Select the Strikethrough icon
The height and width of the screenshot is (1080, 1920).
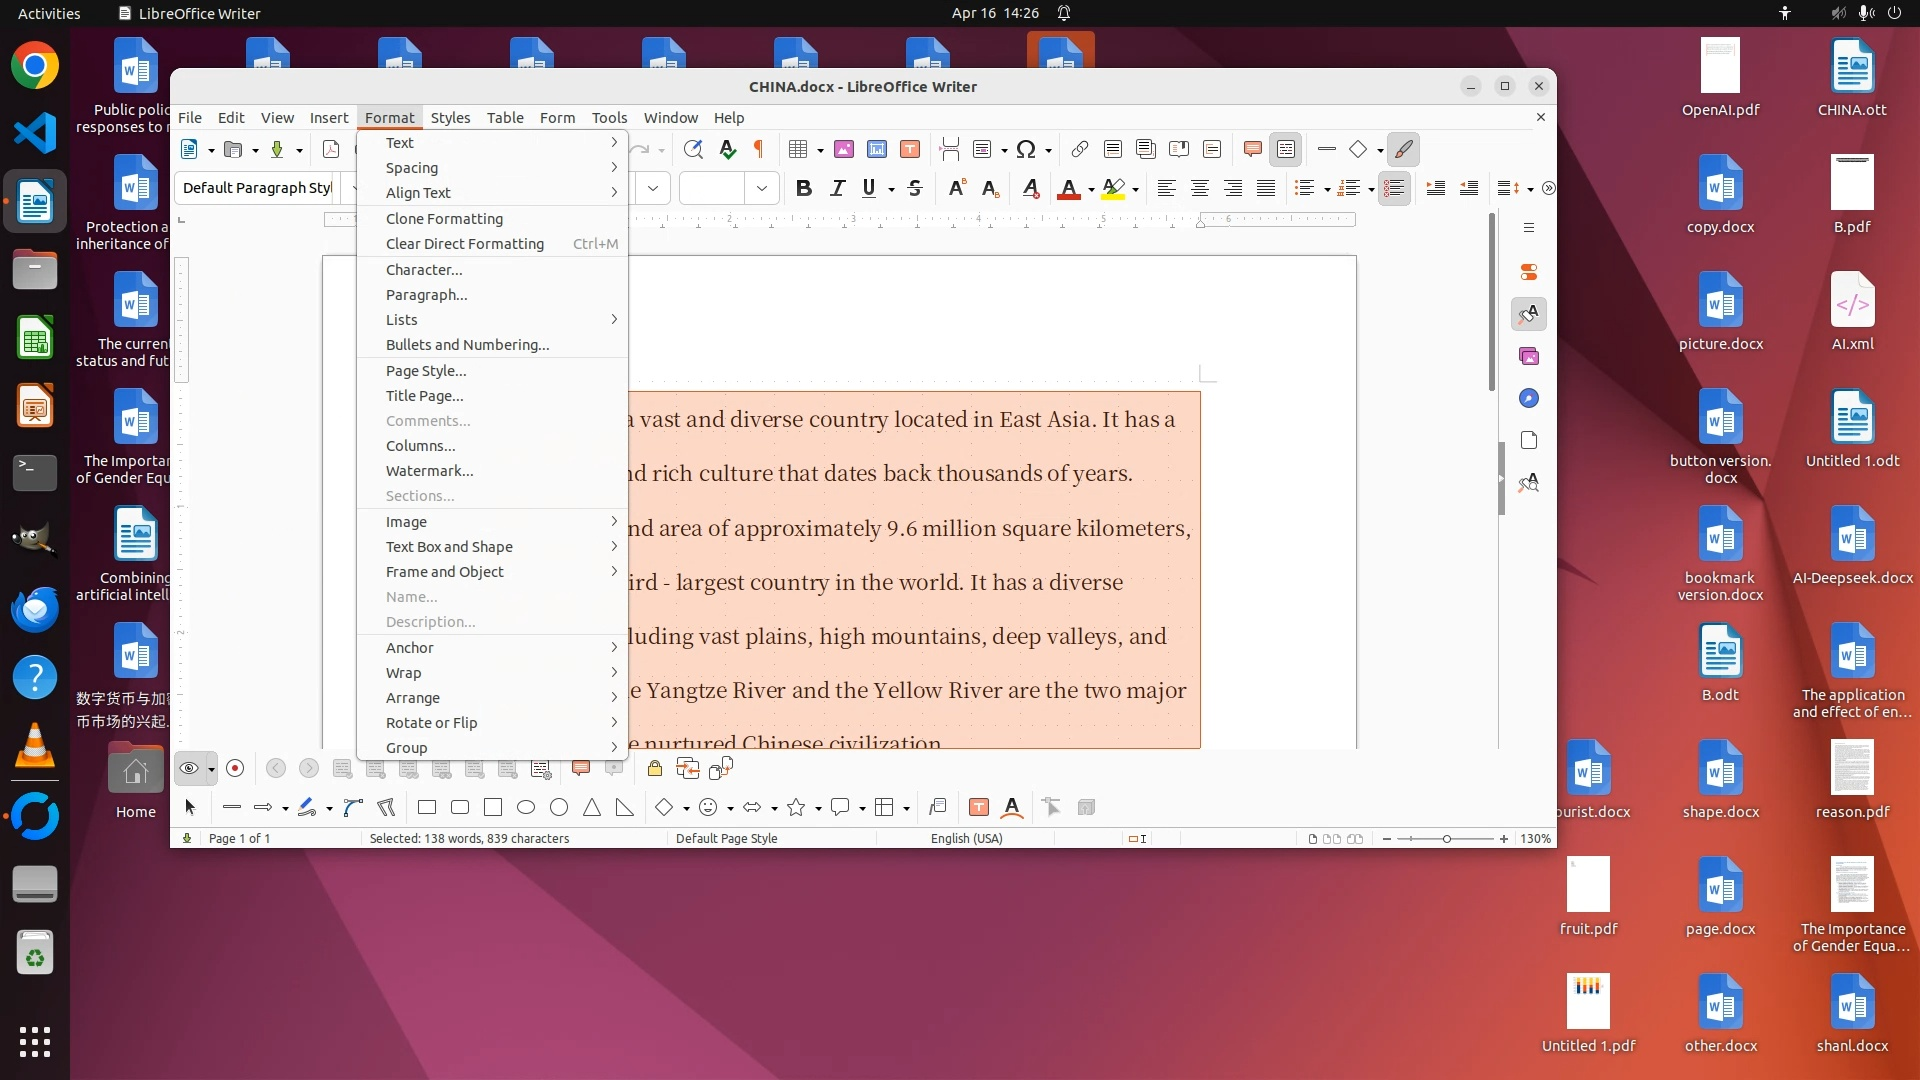pyautogui.click(x=914, y=188)
